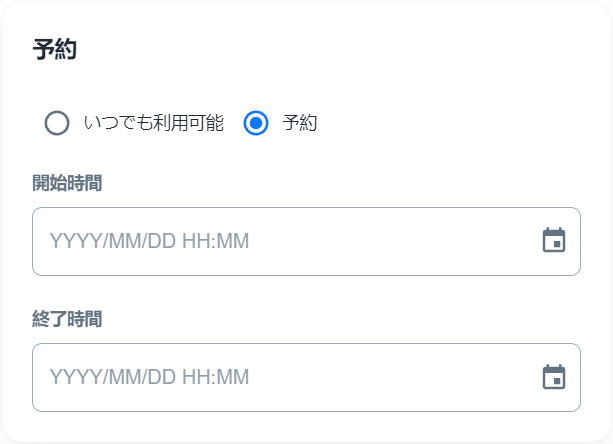Image resolution: width=613 pixels, height=444 pixels.
Task: Show the date picker for end time
Action: (x=554, y=377)
